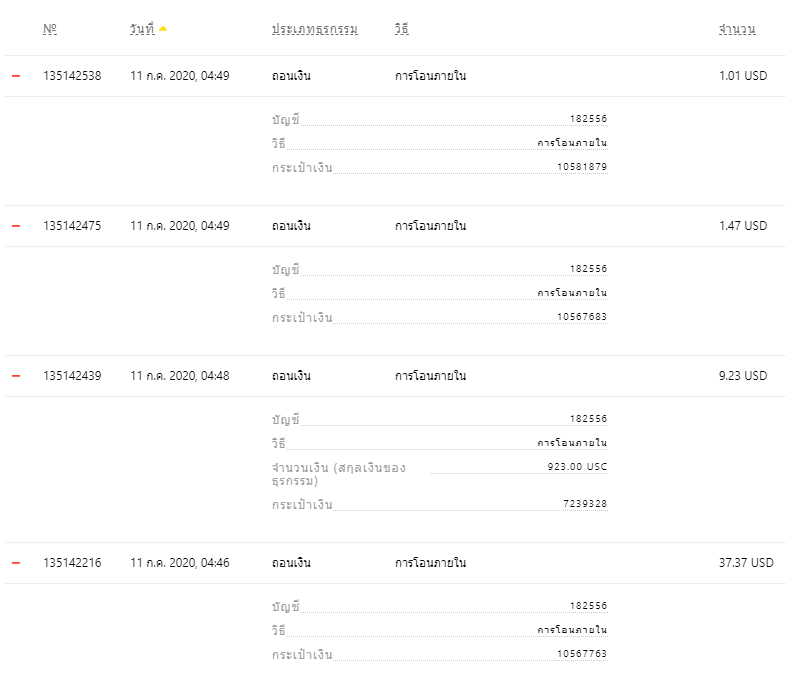Collapse transaction 135142538 with the red minus
Viewport: 786px width, 678px height.
click(16, 76)
